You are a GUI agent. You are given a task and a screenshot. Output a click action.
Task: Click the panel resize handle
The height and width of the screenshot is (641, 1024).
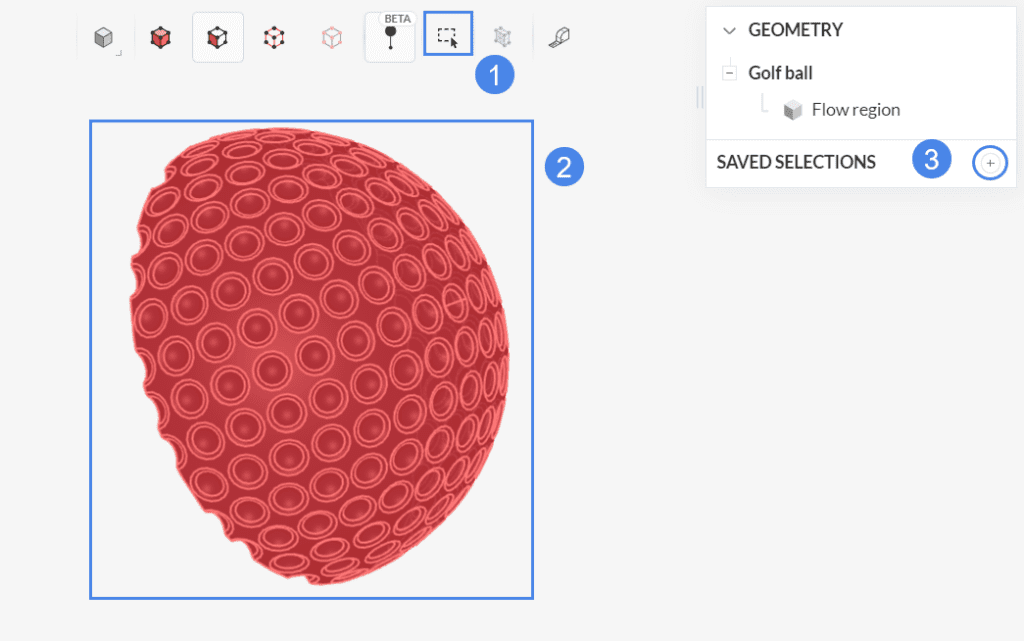(698, 98)
